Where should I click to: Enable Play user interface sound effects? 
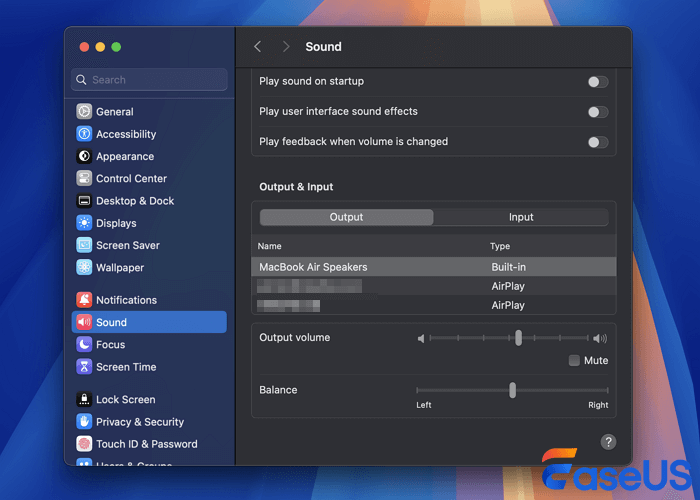[598, 112]
